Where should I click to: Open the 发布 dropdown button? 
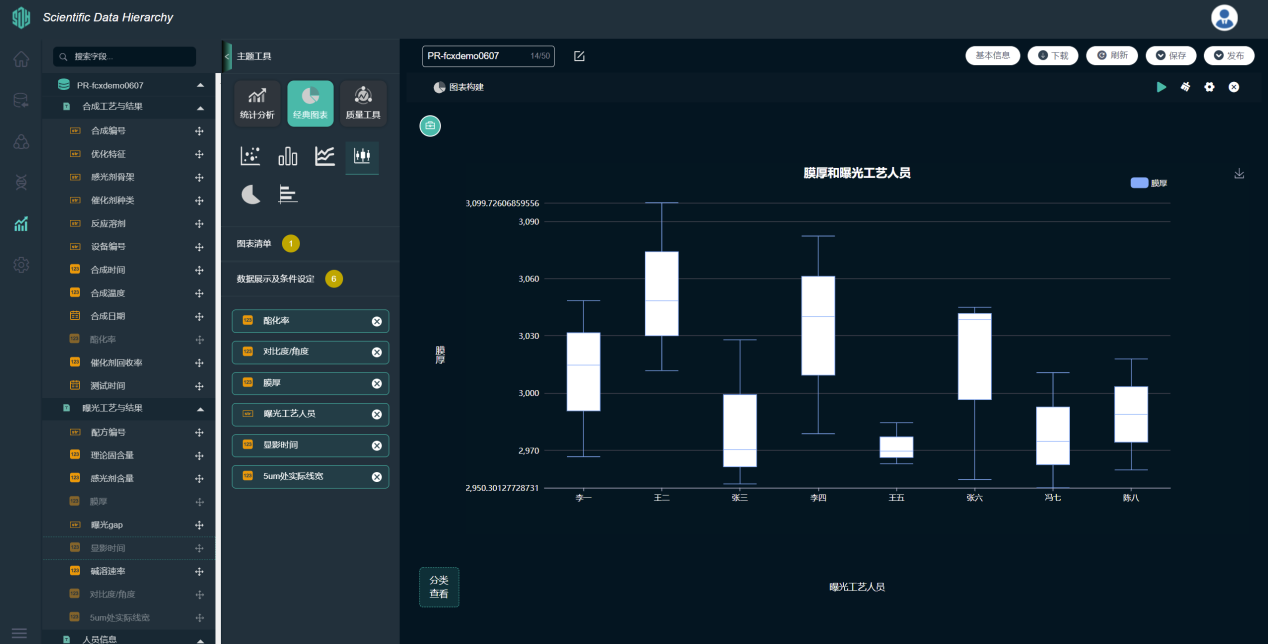coord(1229,56)
